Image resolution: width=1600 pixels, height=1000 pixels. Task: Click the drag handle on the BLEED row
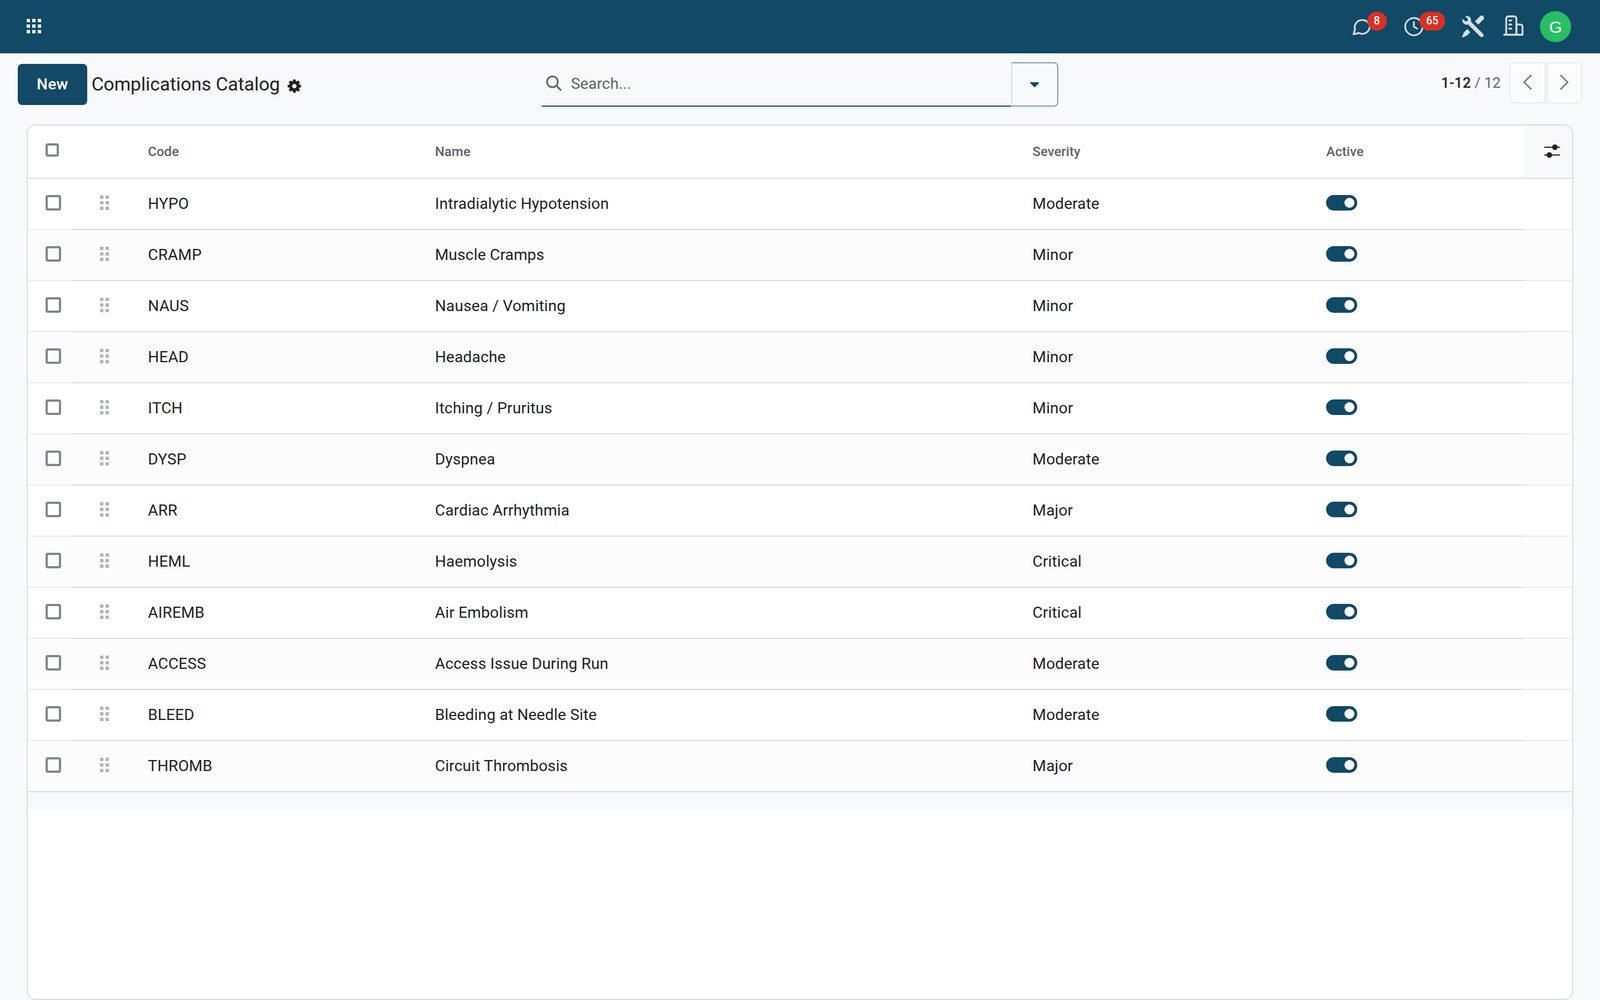pos(104,714)
